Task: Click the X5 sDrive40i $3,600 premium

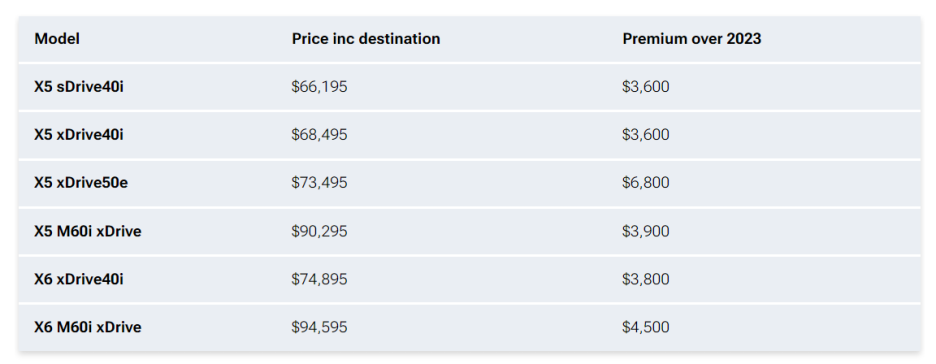Action: tap(646, 87)
